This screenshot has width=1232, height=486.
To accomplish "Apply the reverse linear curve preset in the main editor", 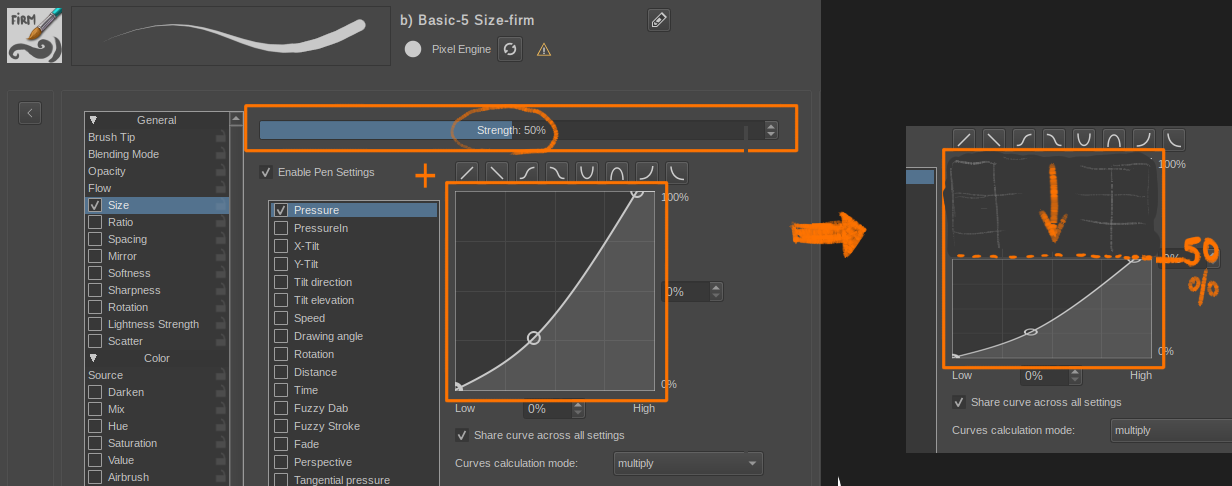I will pyautogui.click(x=497, y=172).
